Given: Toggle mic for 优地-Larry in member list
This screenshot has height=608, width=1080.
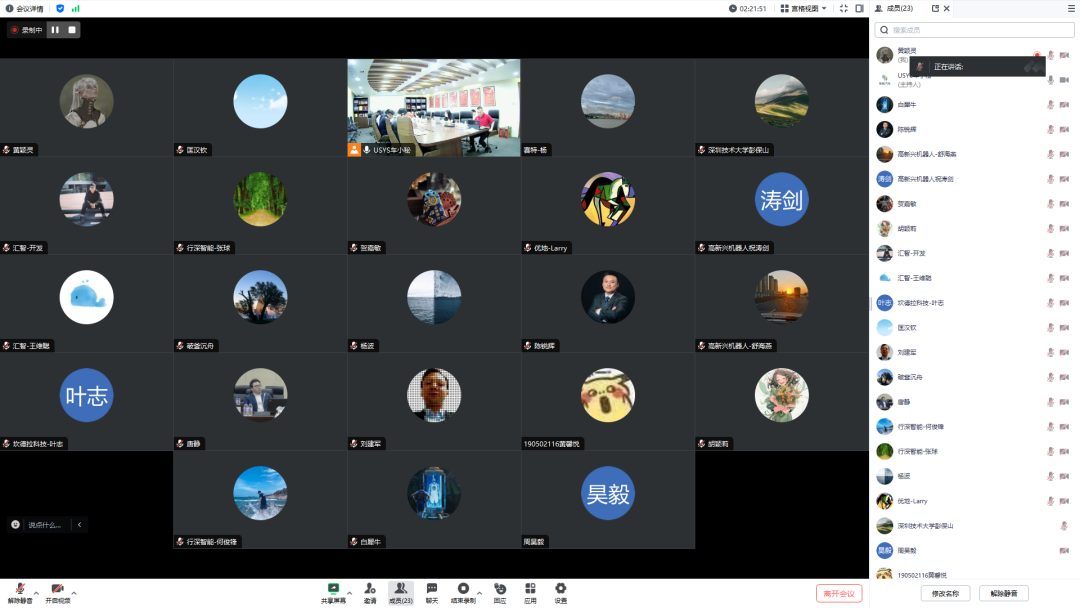Looking at the screenshot, I should point(1050,501).
